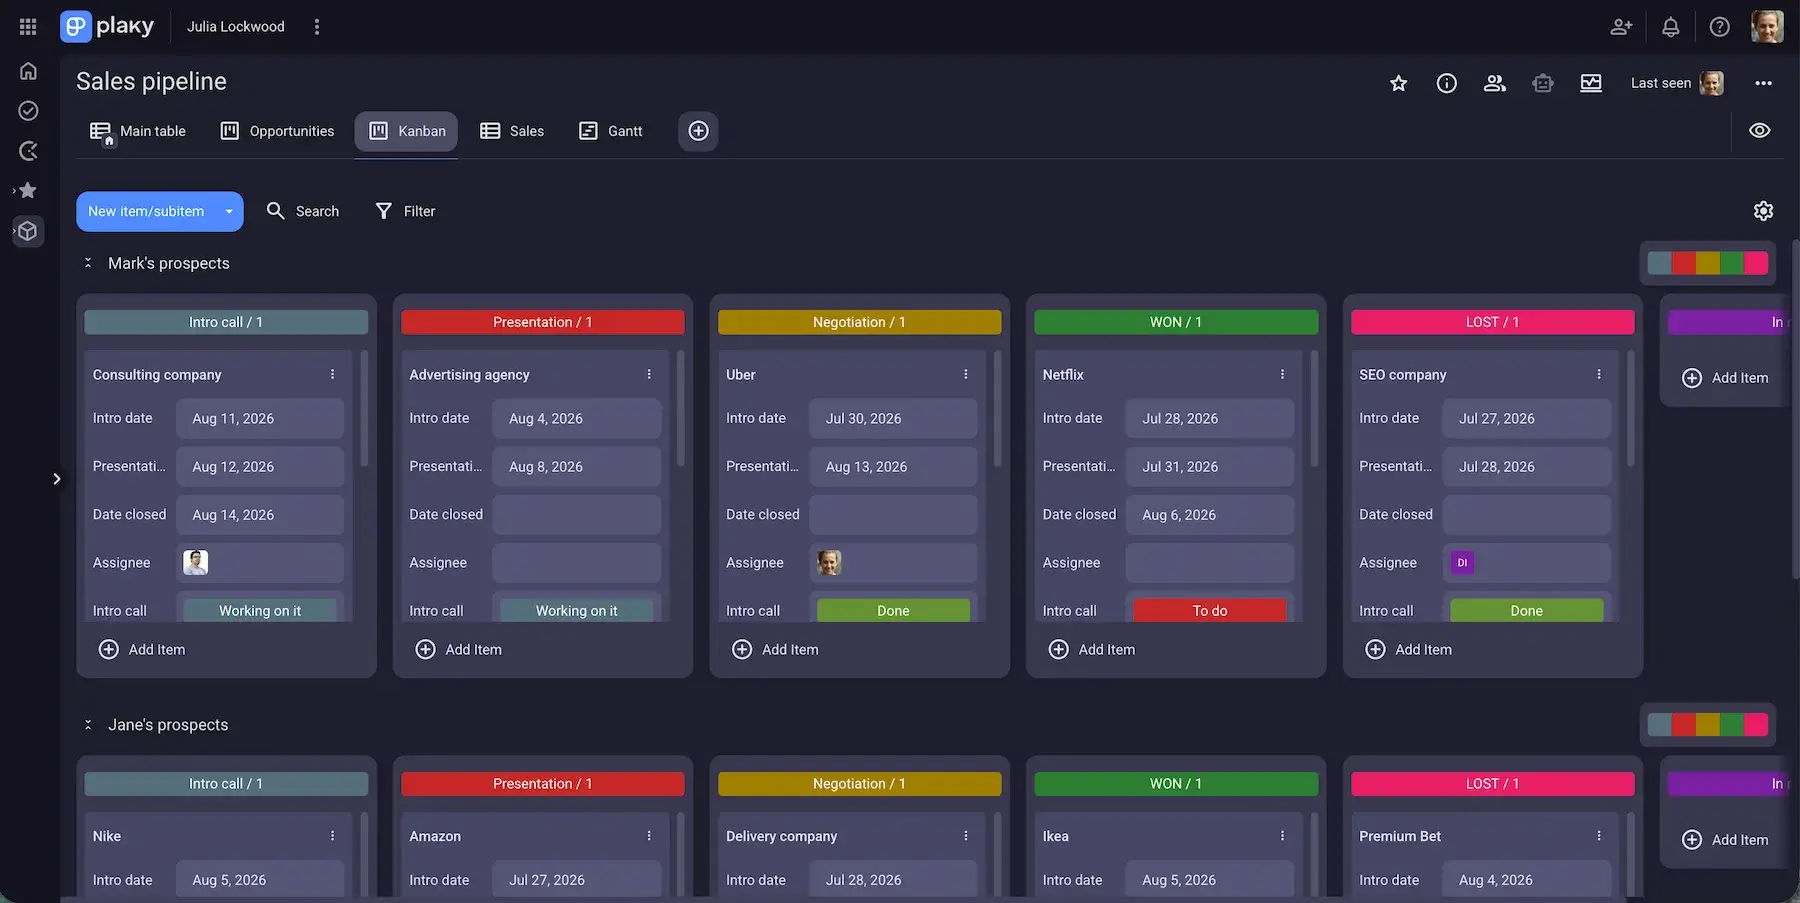
Task: Click the sidebar icon beneath the checkmark icon
Action: click(28, 151)
